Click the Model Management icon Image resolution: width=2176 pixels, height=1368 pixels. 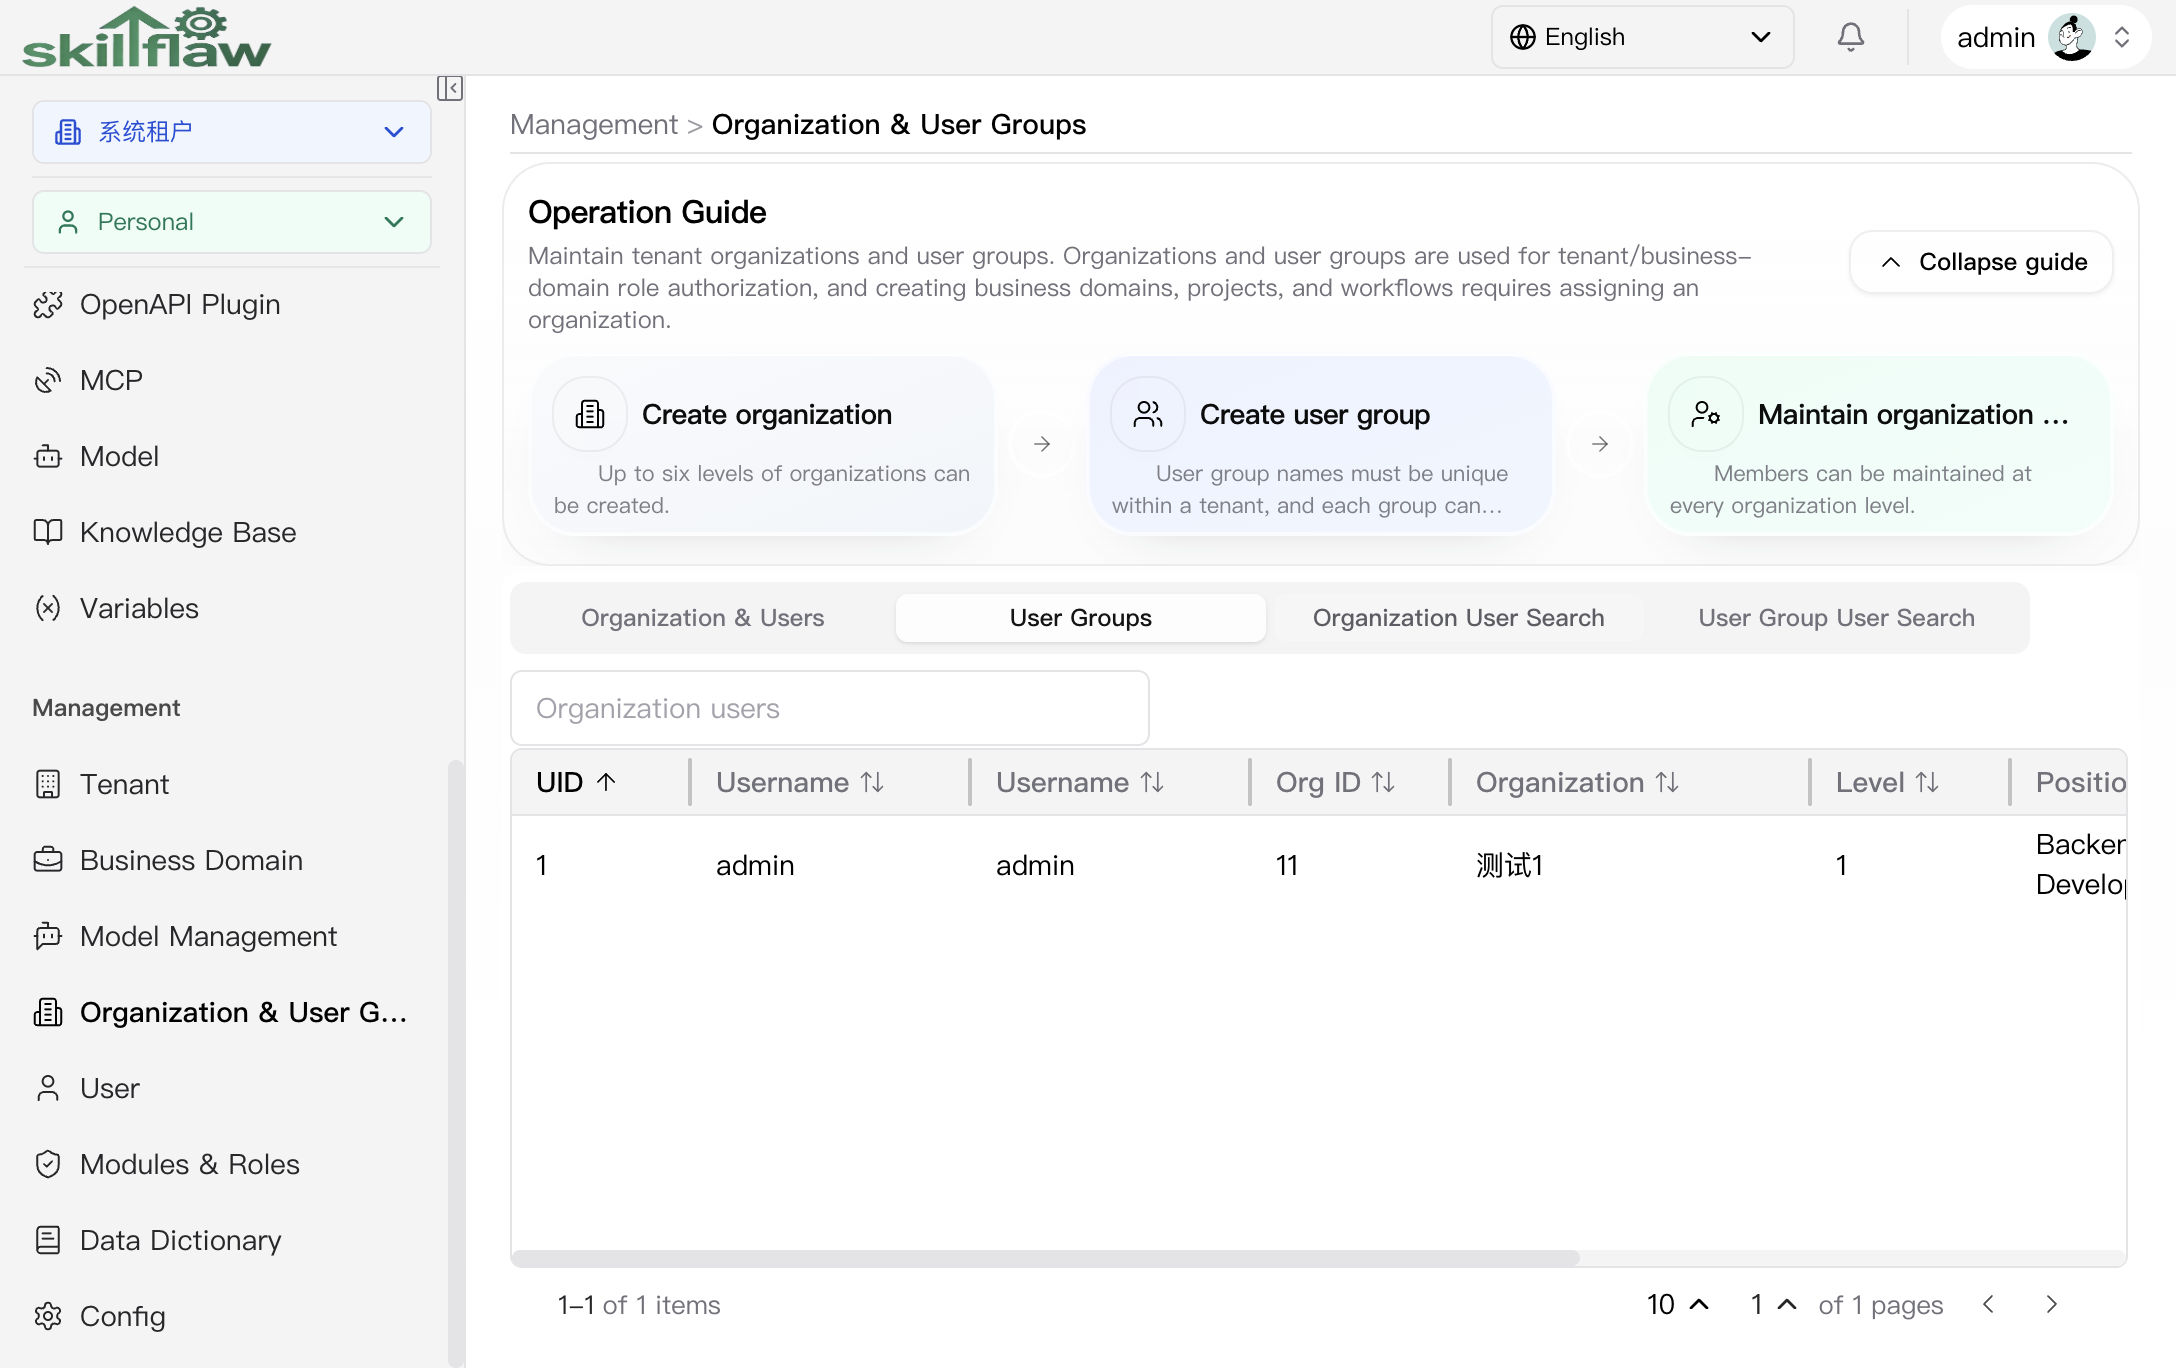[x=48, y=937]
